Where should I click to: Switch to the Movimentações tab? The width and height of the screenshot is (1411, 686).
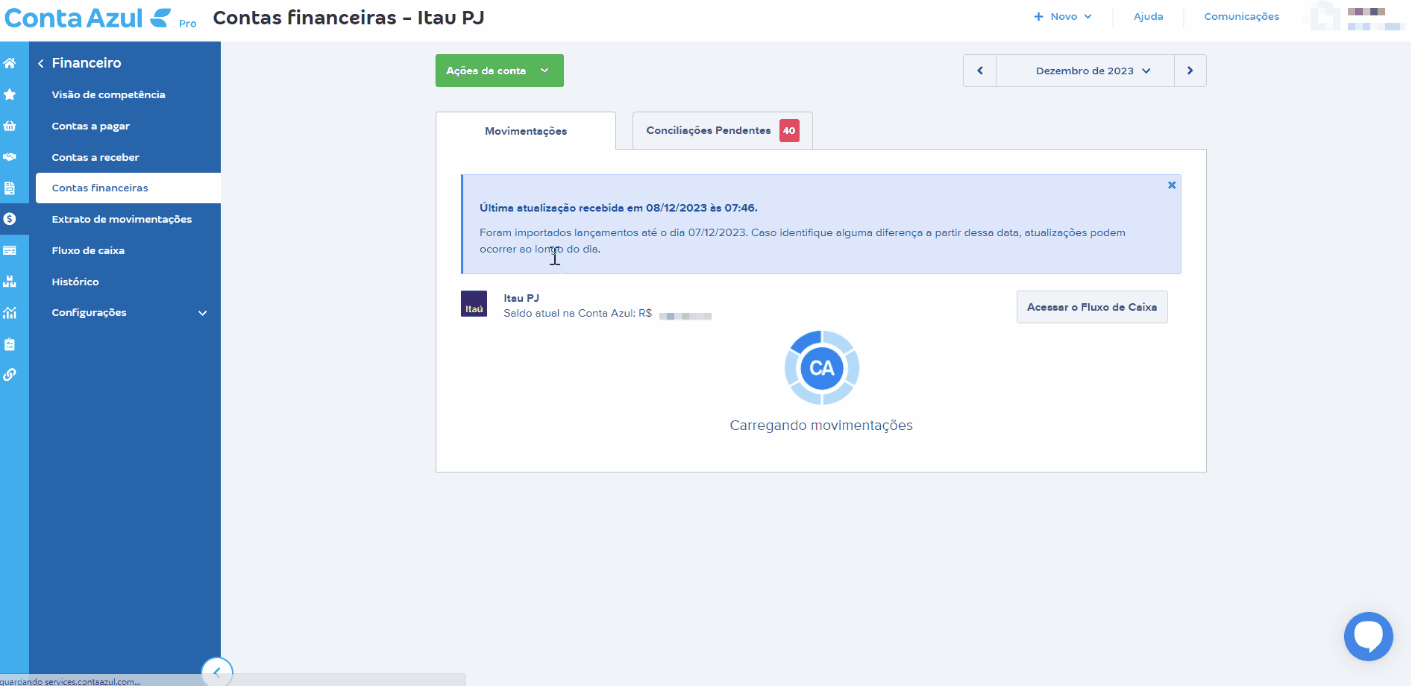coord(526,131)
